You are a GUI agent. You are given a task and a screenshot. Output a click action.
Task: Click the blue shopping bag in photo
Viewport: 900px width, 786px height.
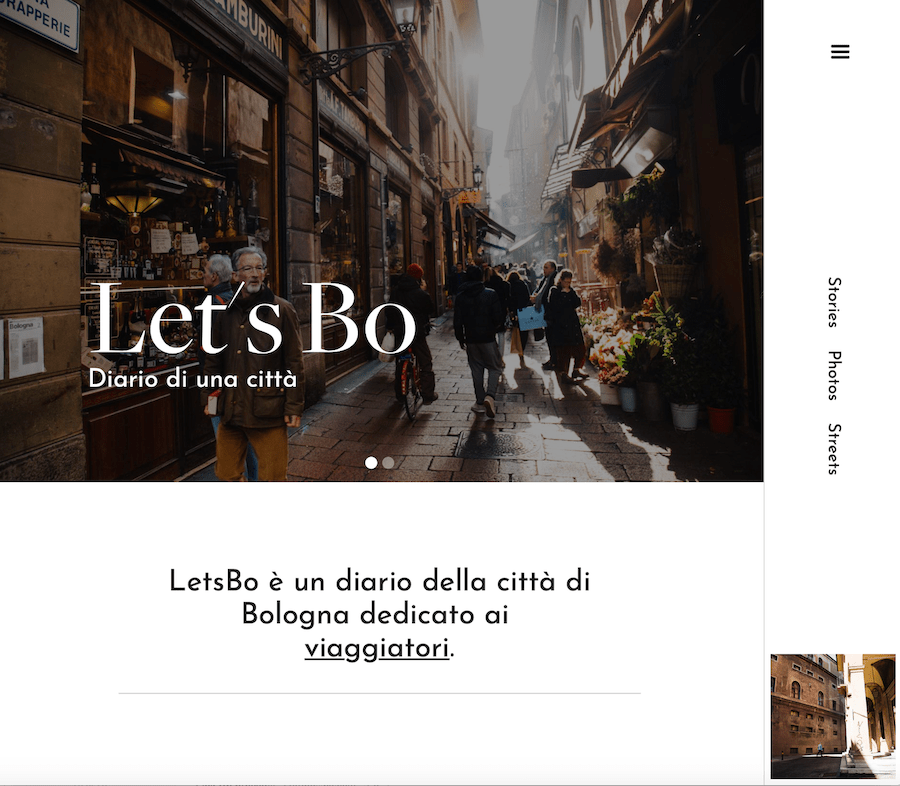532,318
